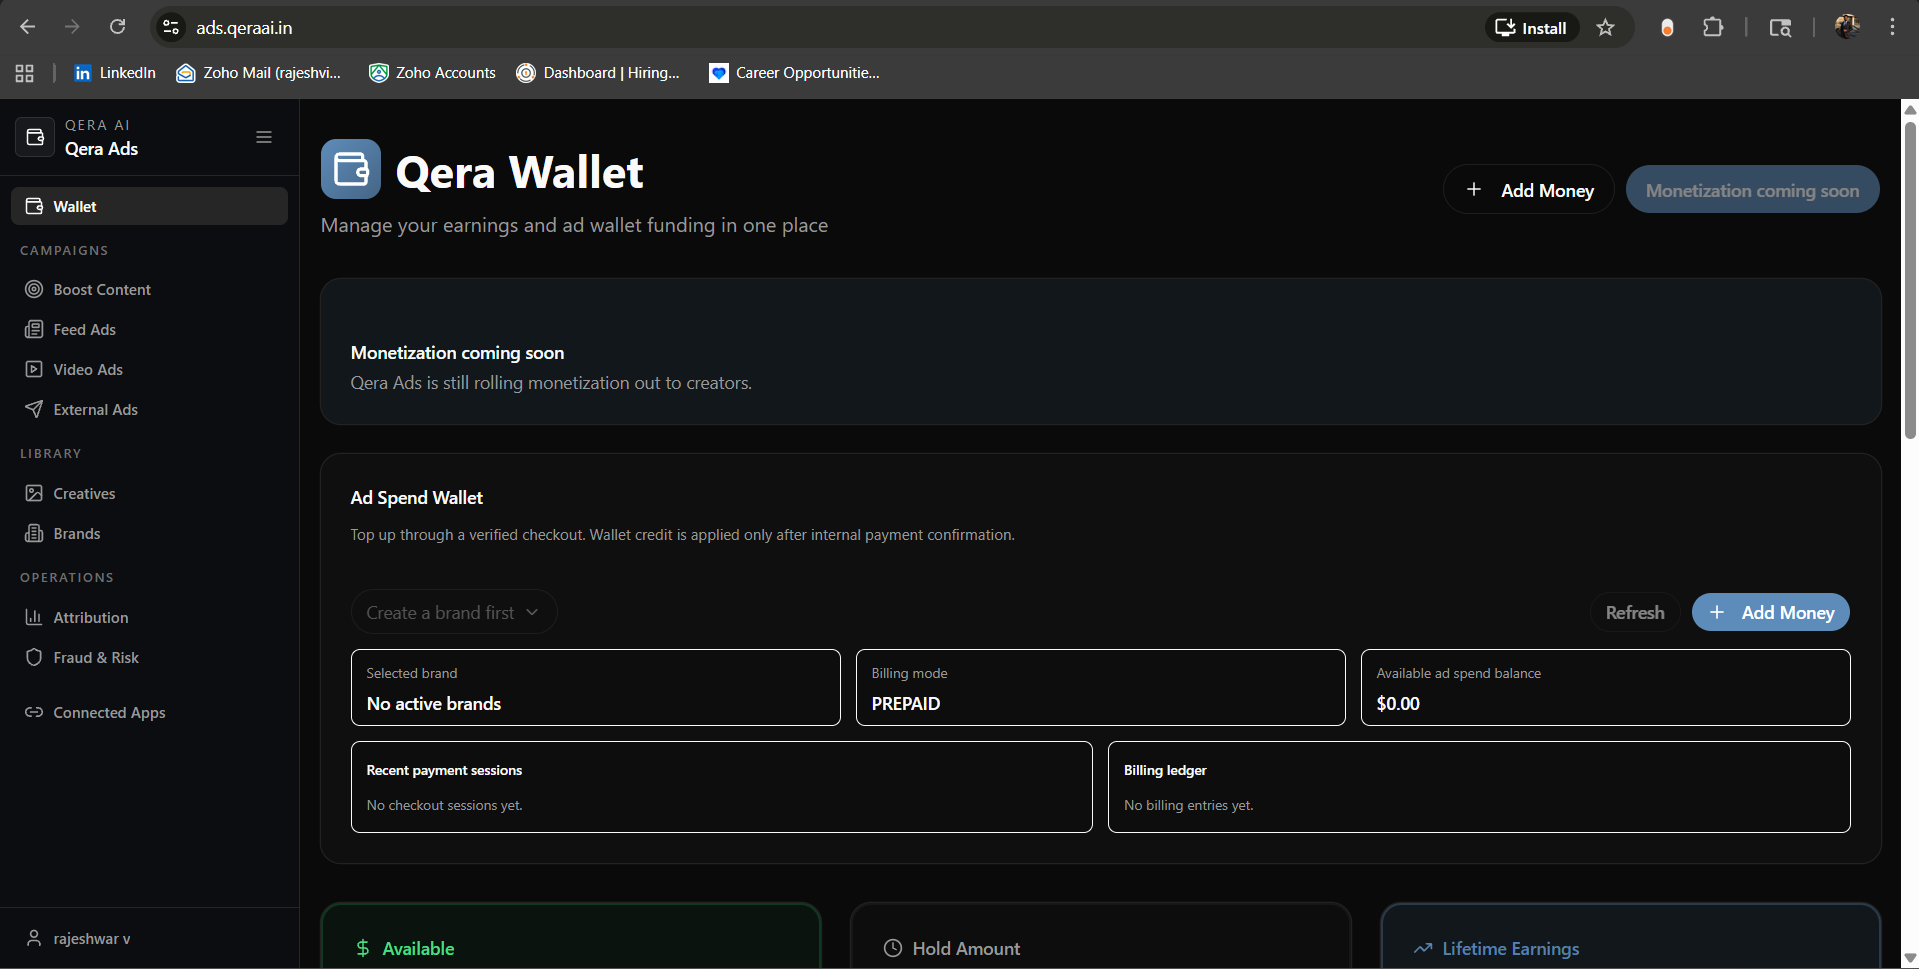
Task: Open the Creatives library
Action: [149, 493]
